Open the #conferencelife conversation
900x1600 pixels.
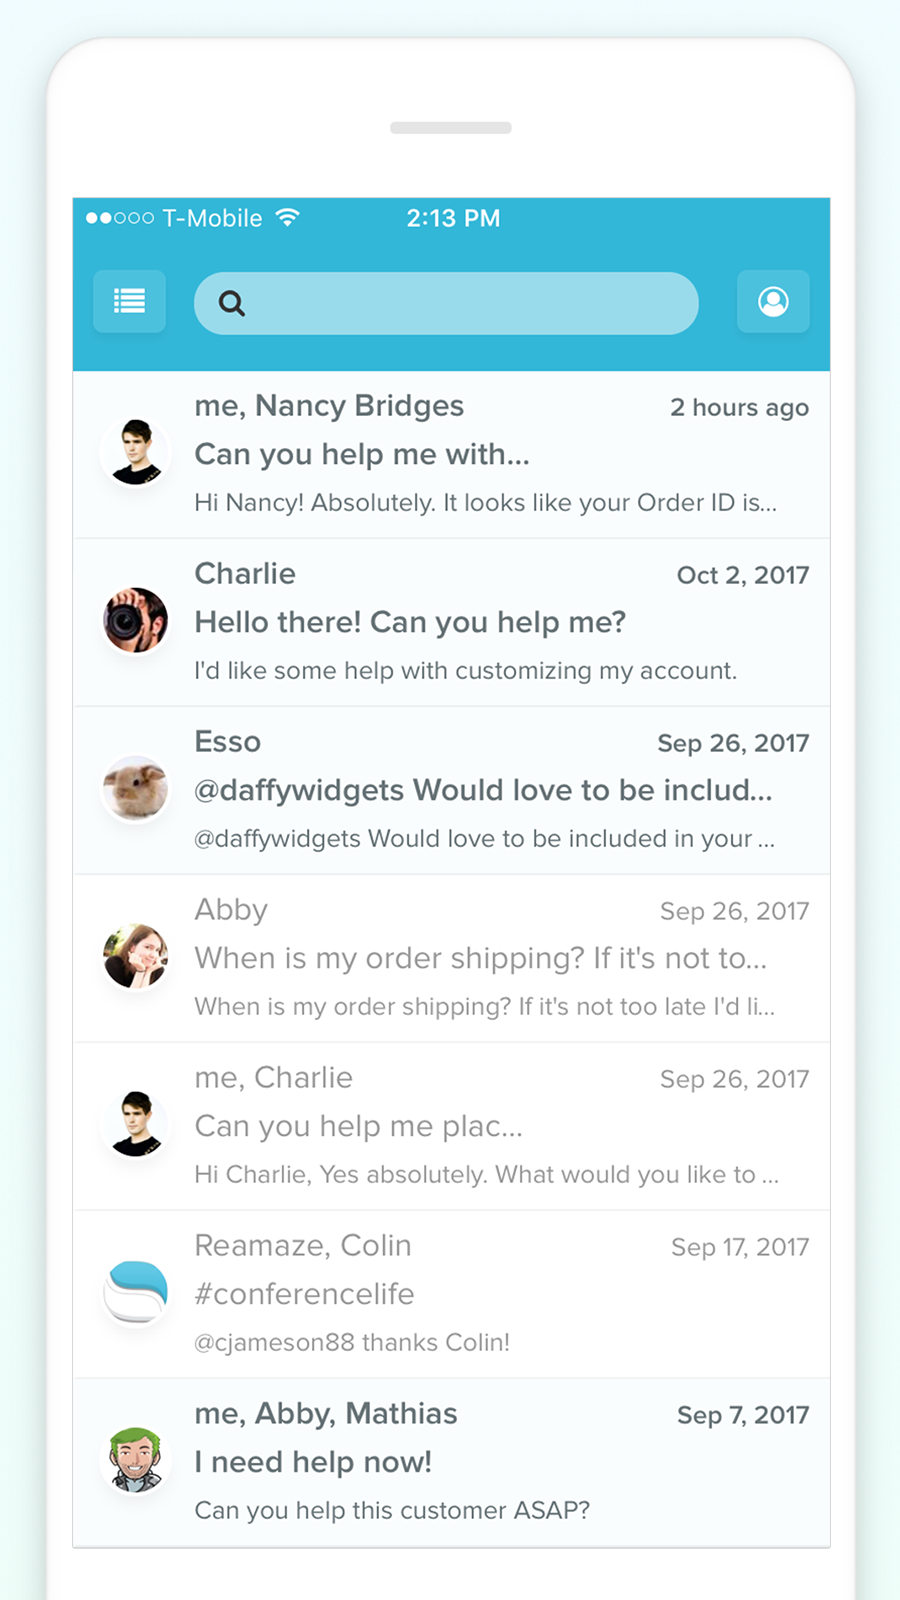pyautogui.click(x=451, y=1295)
